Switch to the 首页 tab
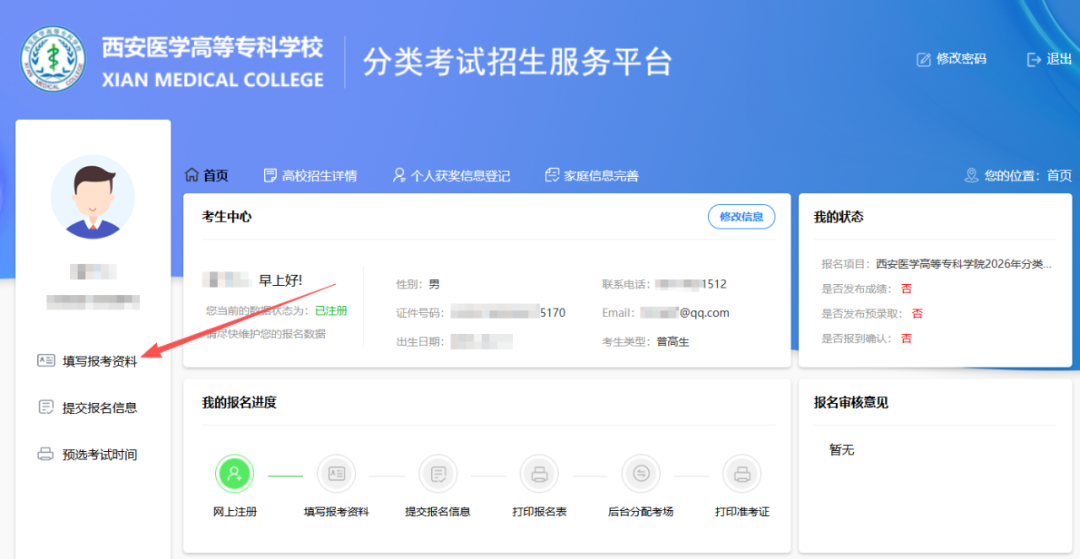 (x=207, y=176)
